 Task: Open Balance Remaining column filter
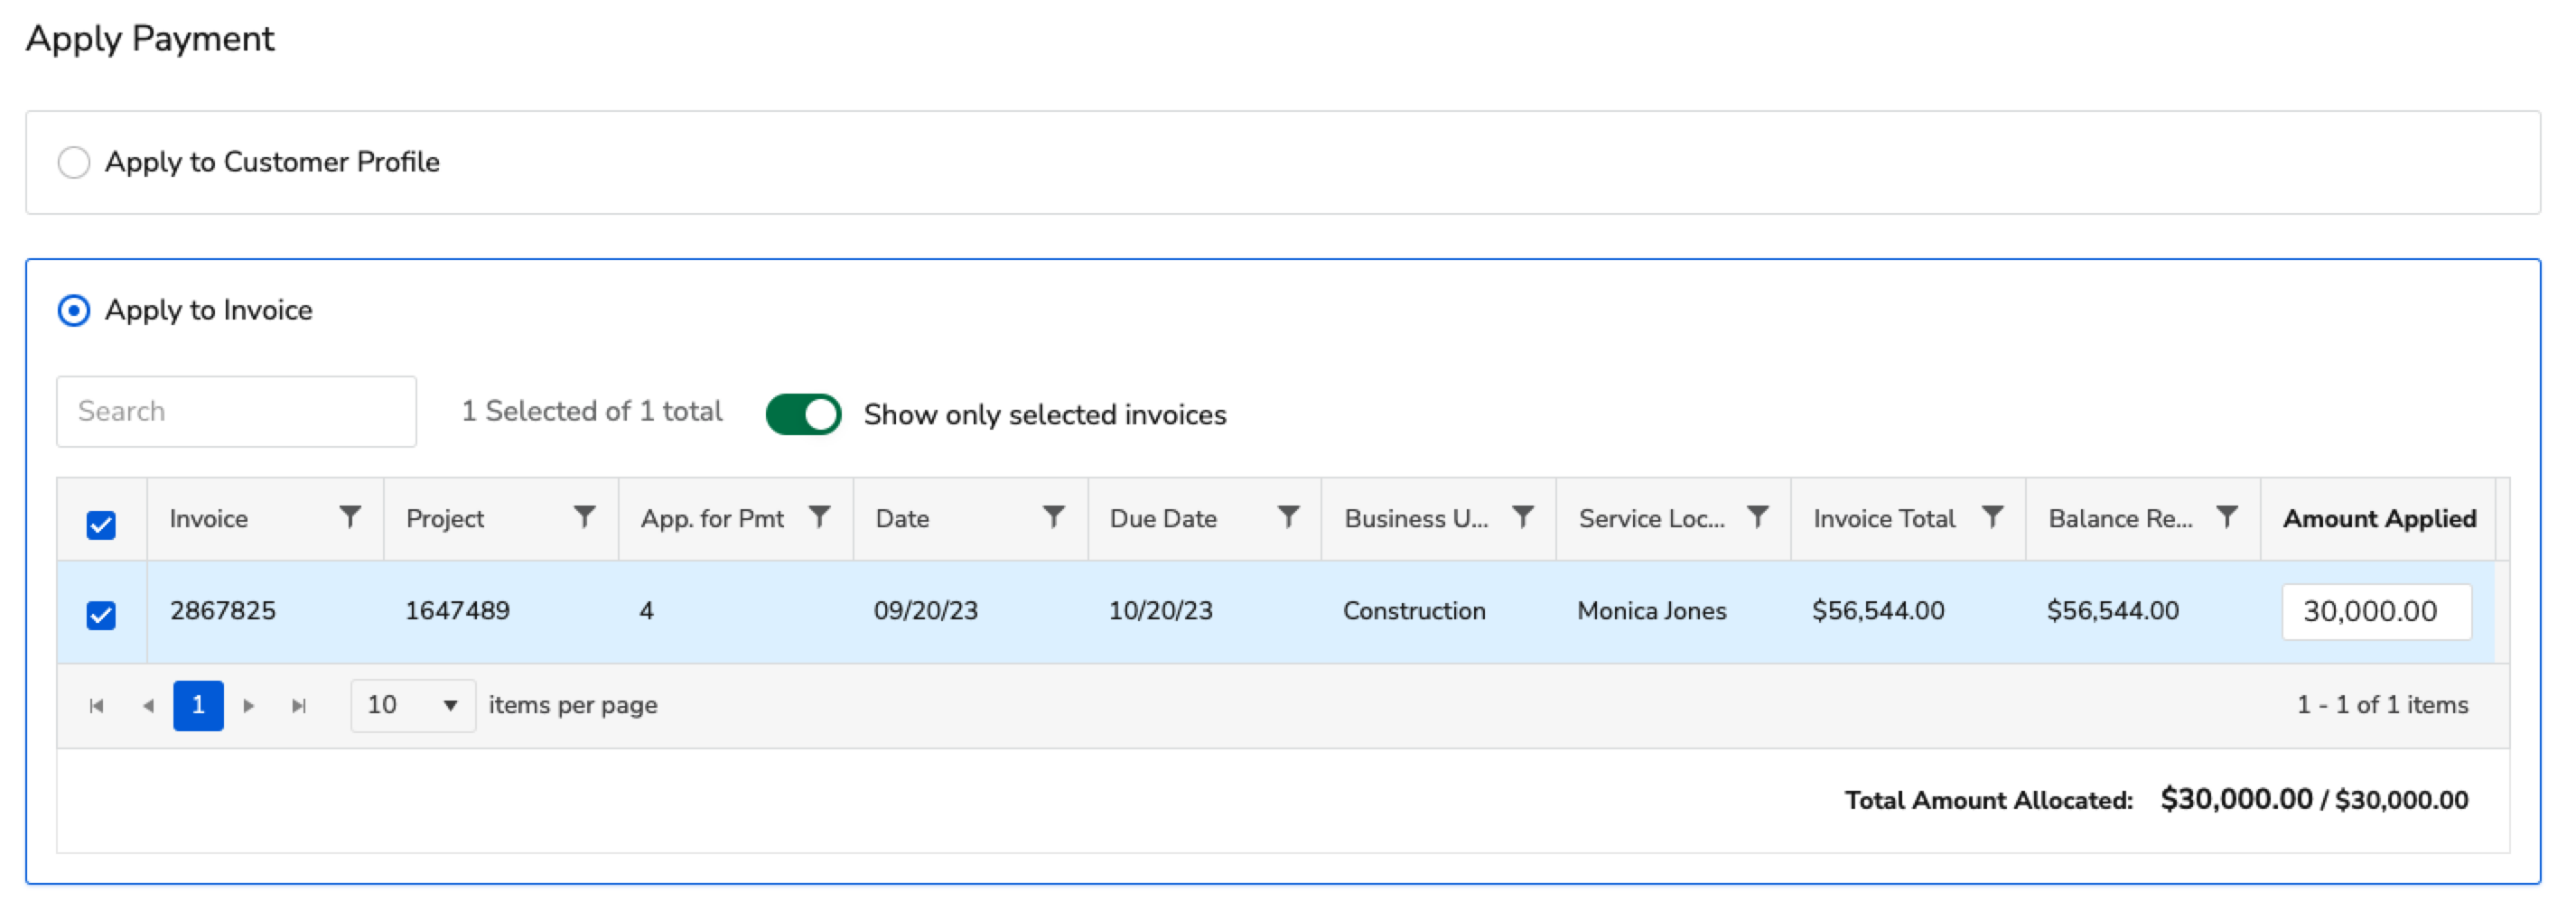pyautogui.click(x=2227, y=516)
